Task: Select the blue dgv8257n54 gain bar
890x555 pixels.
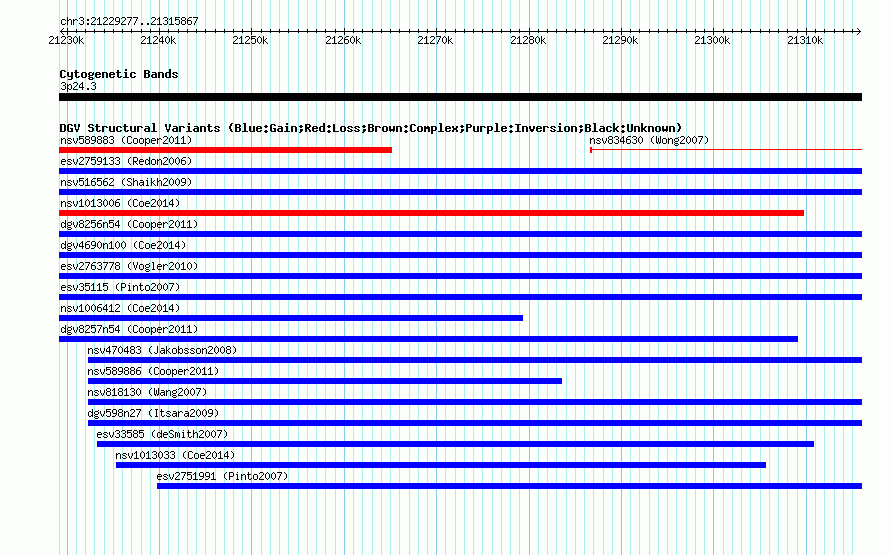Action: 429,339
